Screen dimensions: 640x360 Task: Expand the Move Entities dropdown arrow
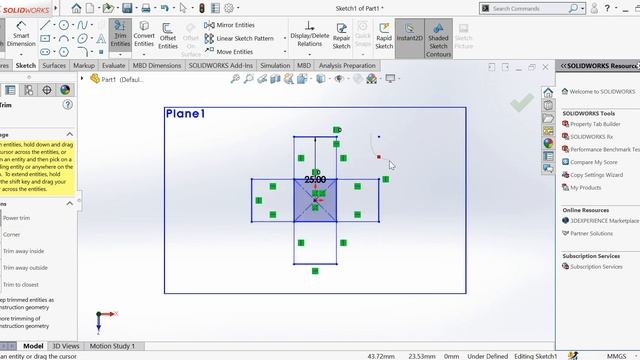tap(284, 52)
